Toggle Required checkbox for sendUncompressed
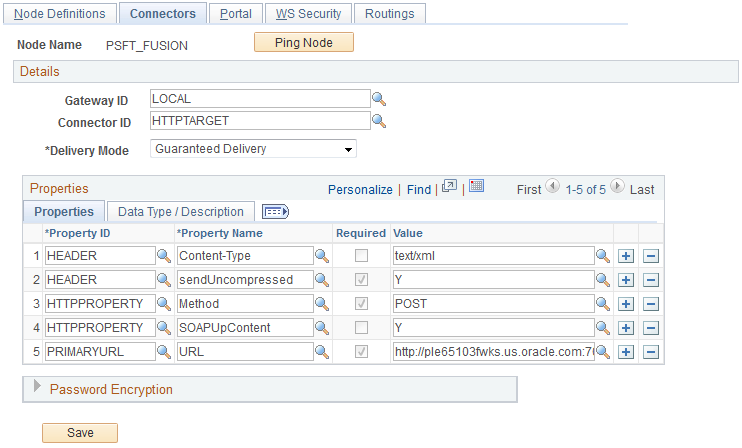 [362, 280]
